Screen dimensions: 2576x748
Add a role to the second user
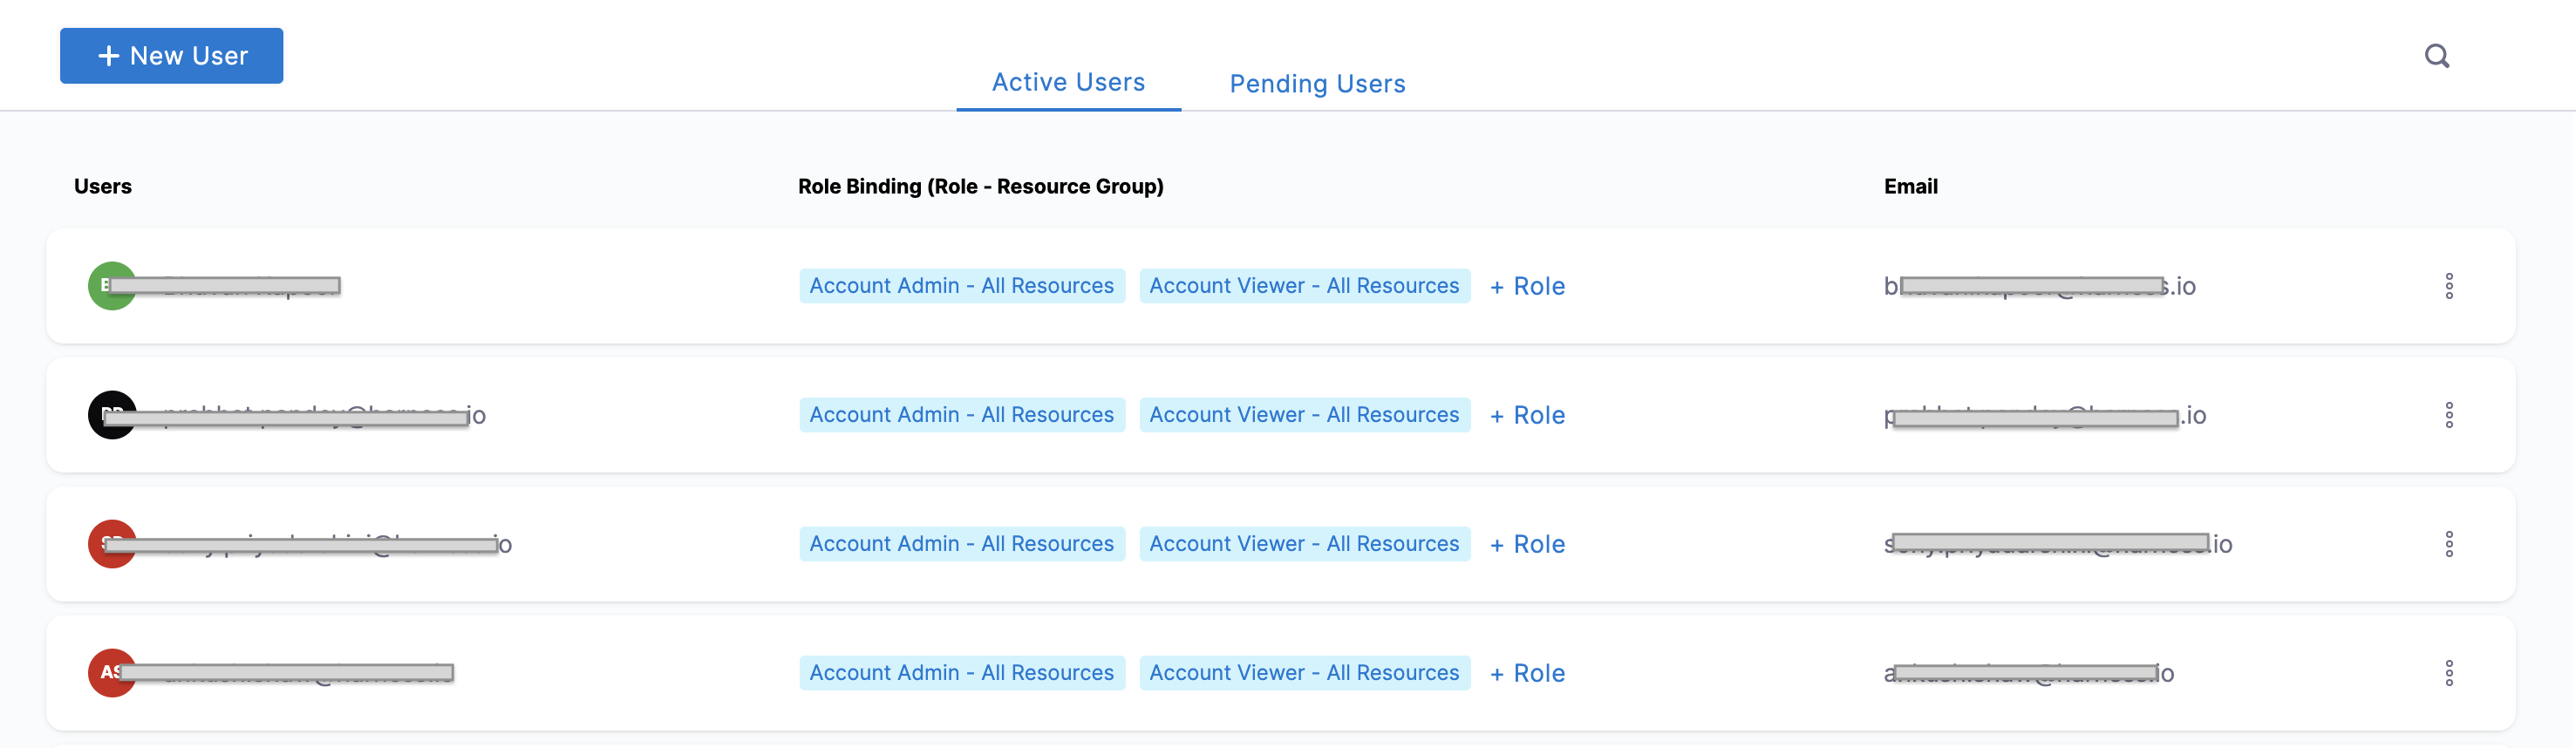coord(1527,415)
